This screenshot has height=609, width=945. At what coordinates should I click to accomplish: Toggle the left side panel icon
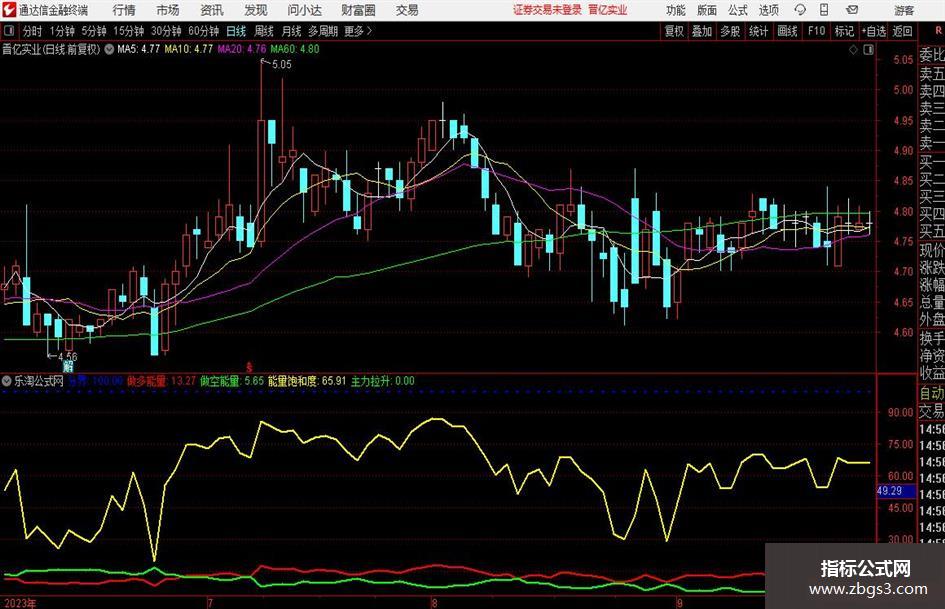pyautogui.click(x=9, y=31)
